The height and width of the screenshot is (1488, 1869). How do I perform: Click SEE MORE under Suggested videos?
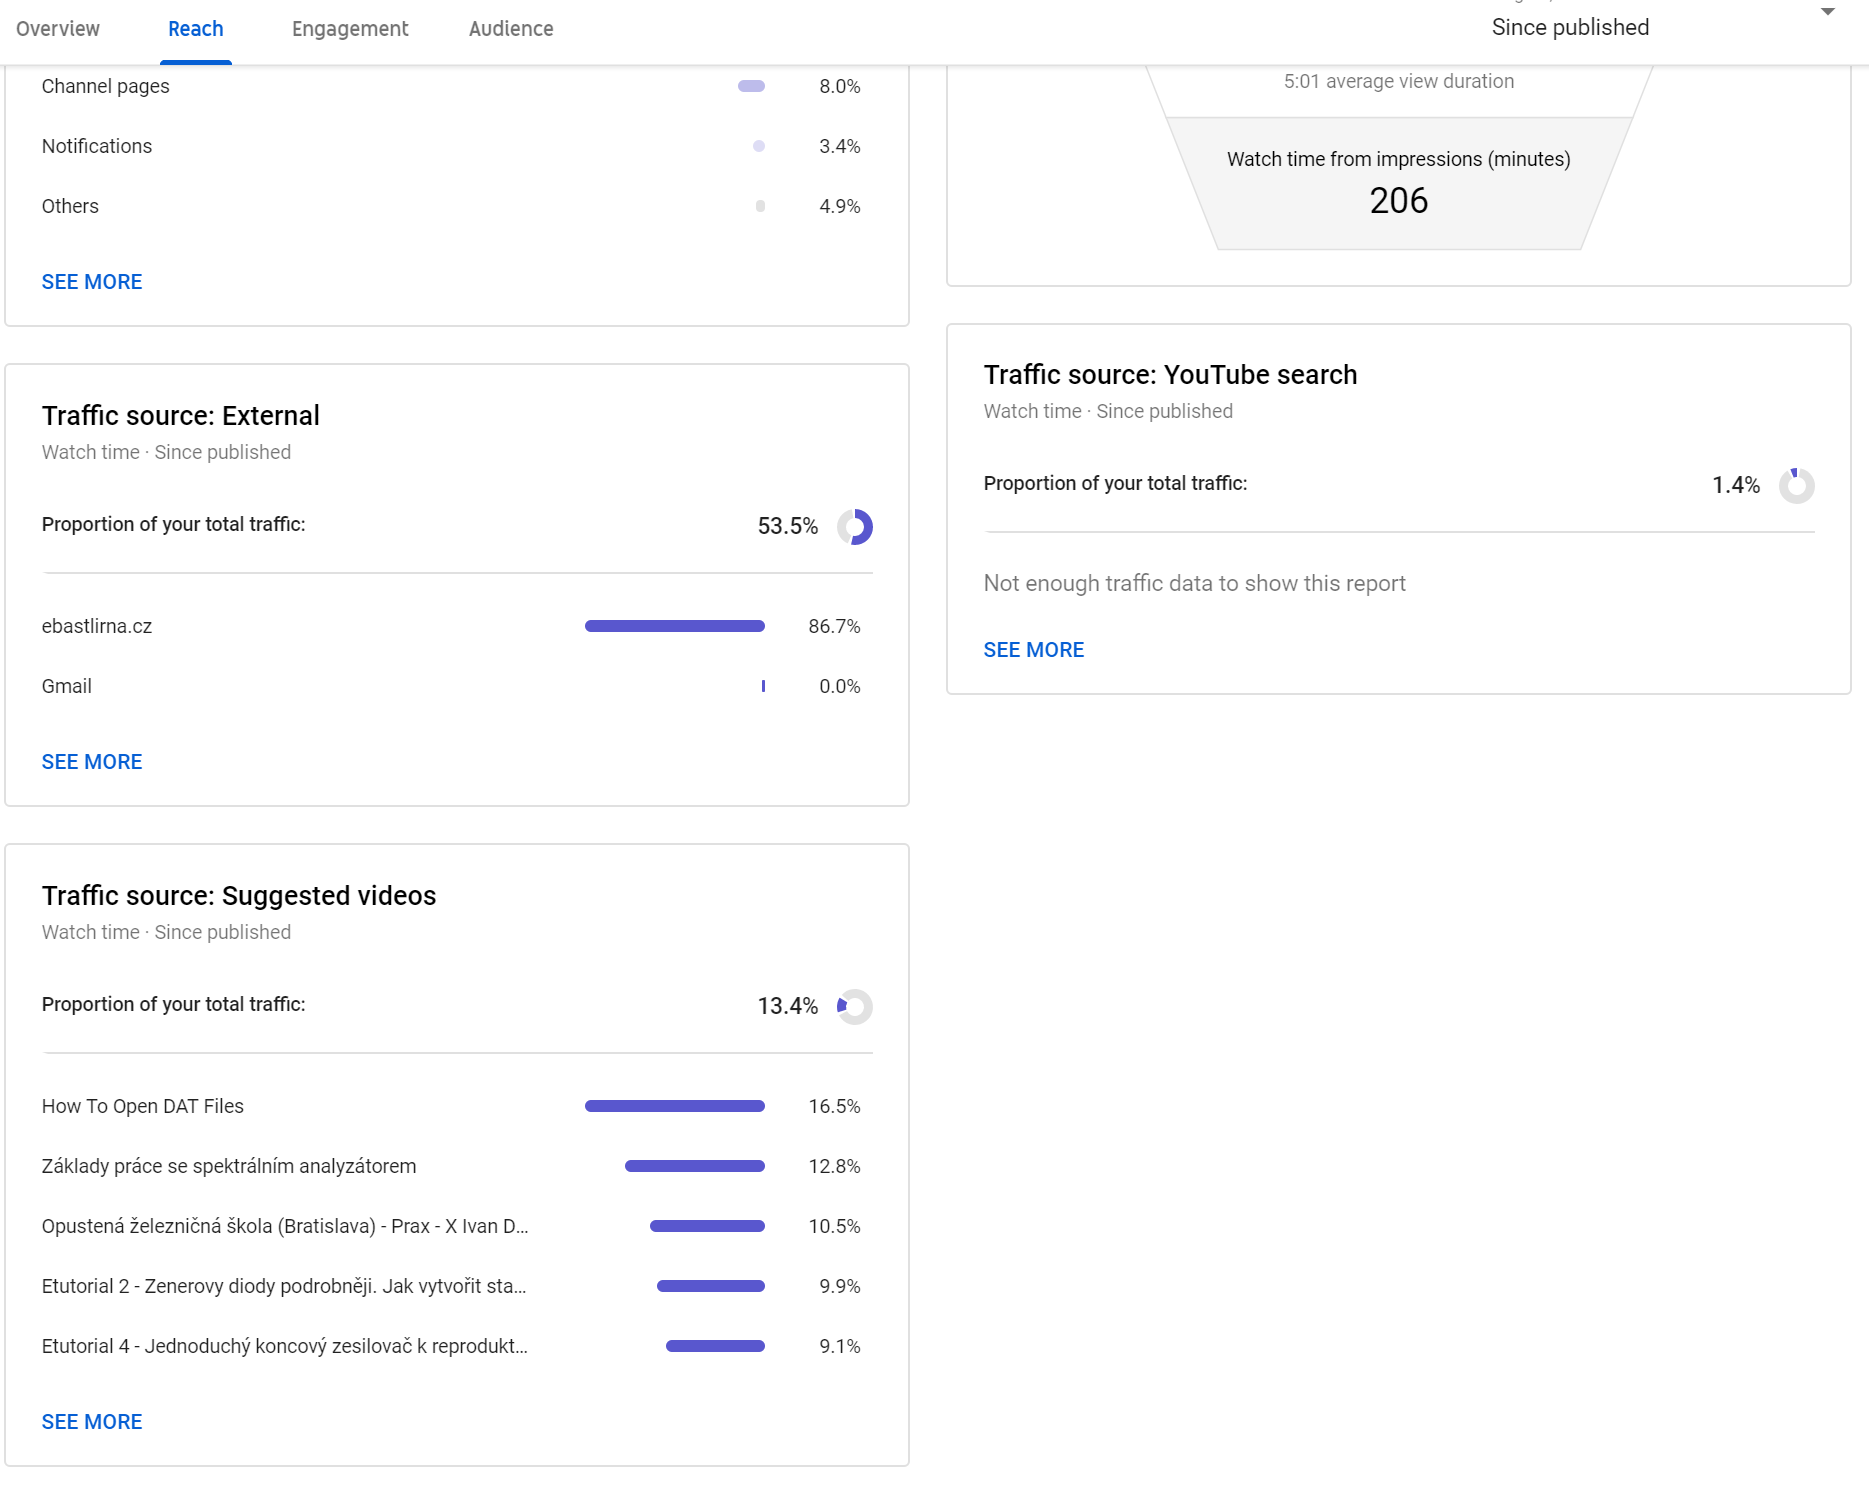[x=92, y=1422]
